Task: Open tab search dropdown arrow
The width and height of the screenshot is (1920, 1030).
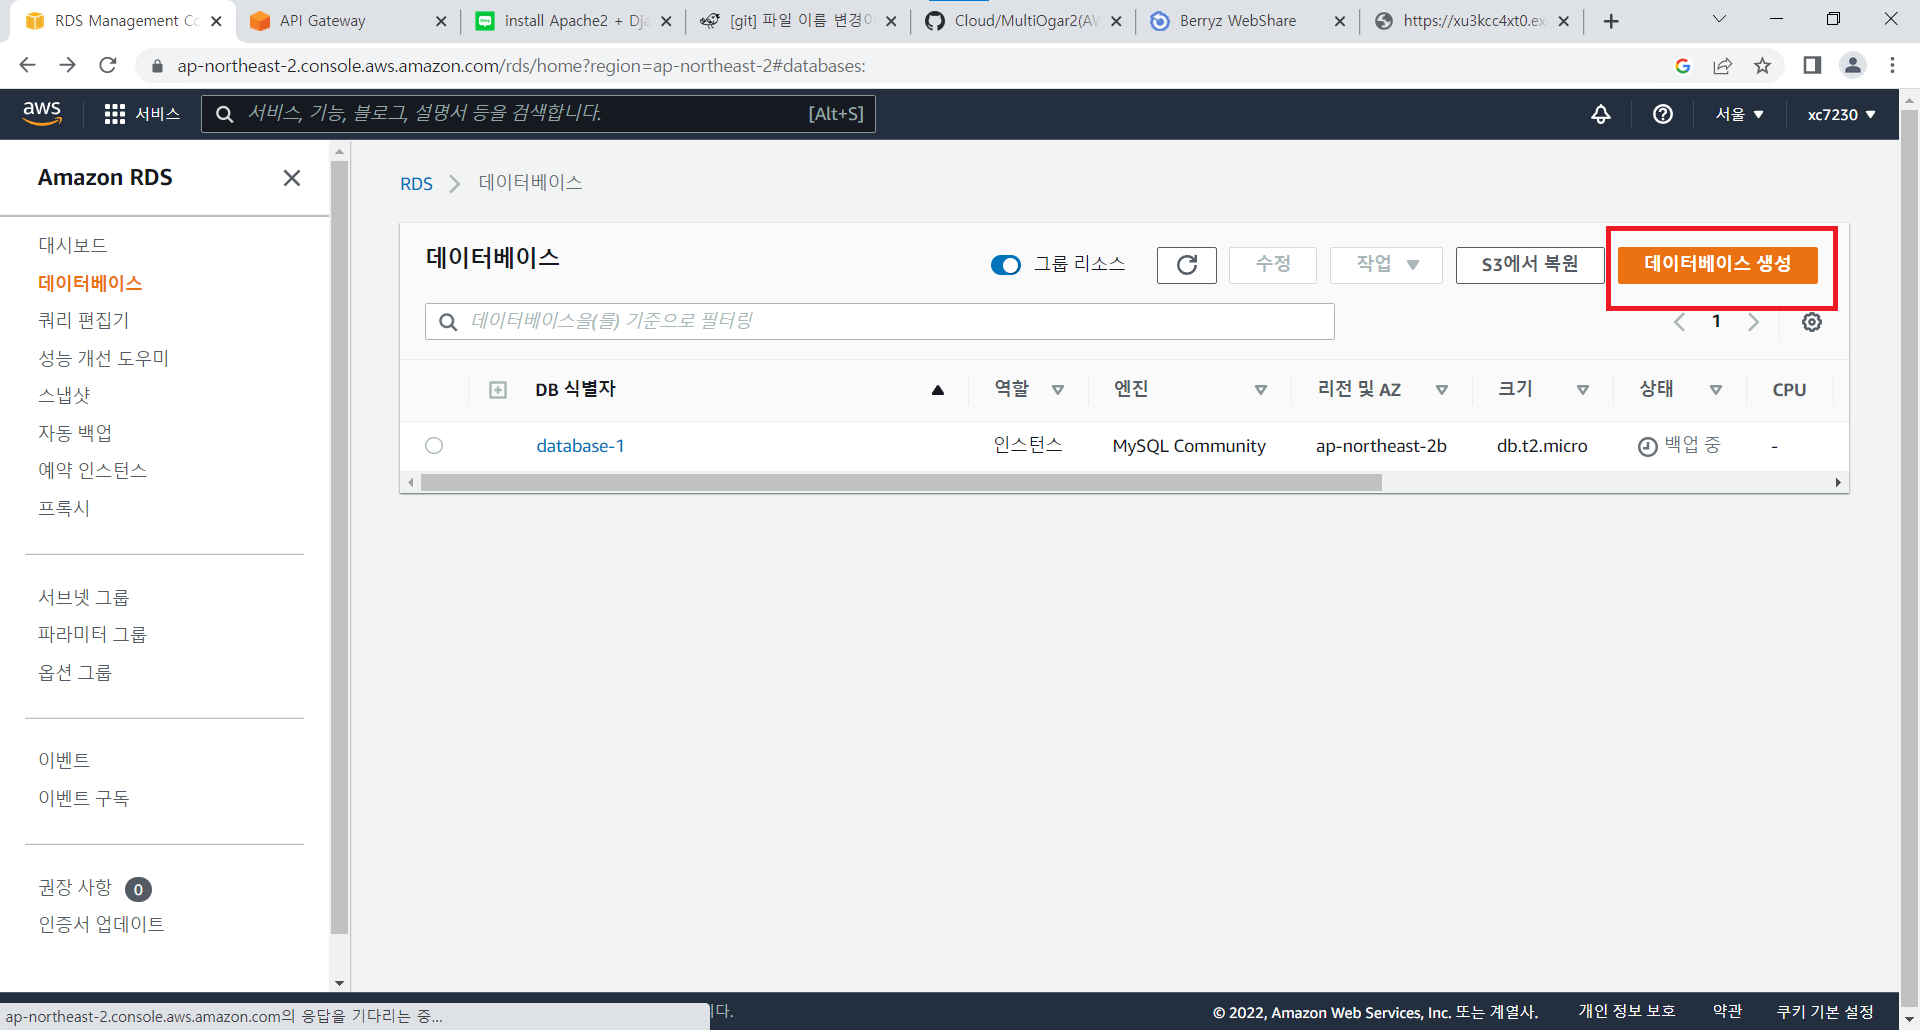Action: 1719,19
